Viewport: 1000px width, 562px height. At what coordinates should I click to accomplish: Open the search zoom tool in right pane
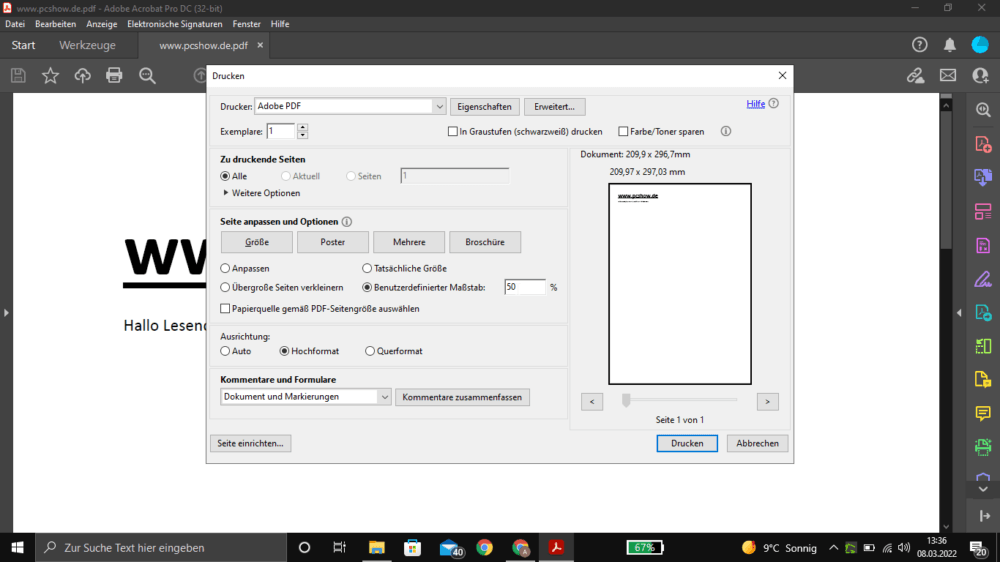point(983,110)
